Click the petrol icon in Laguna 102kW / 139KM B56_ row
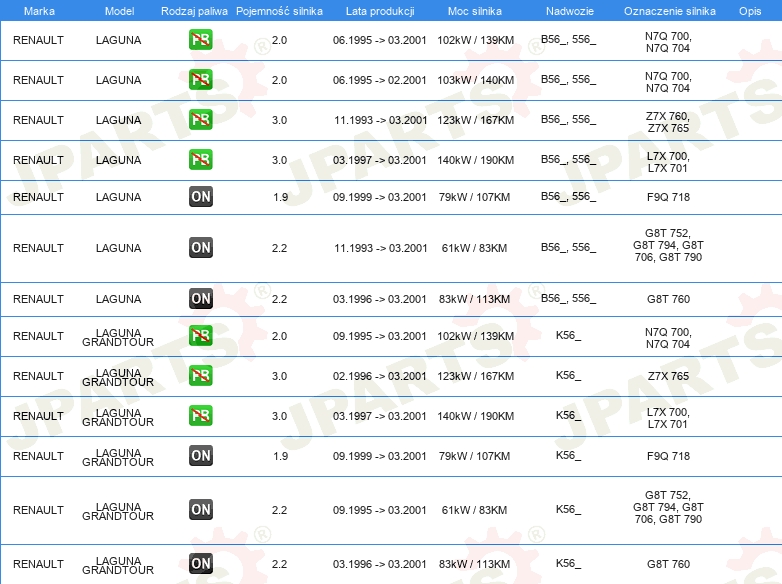The image size is (782, 584). pyautogui.click(x=200, y=40)
